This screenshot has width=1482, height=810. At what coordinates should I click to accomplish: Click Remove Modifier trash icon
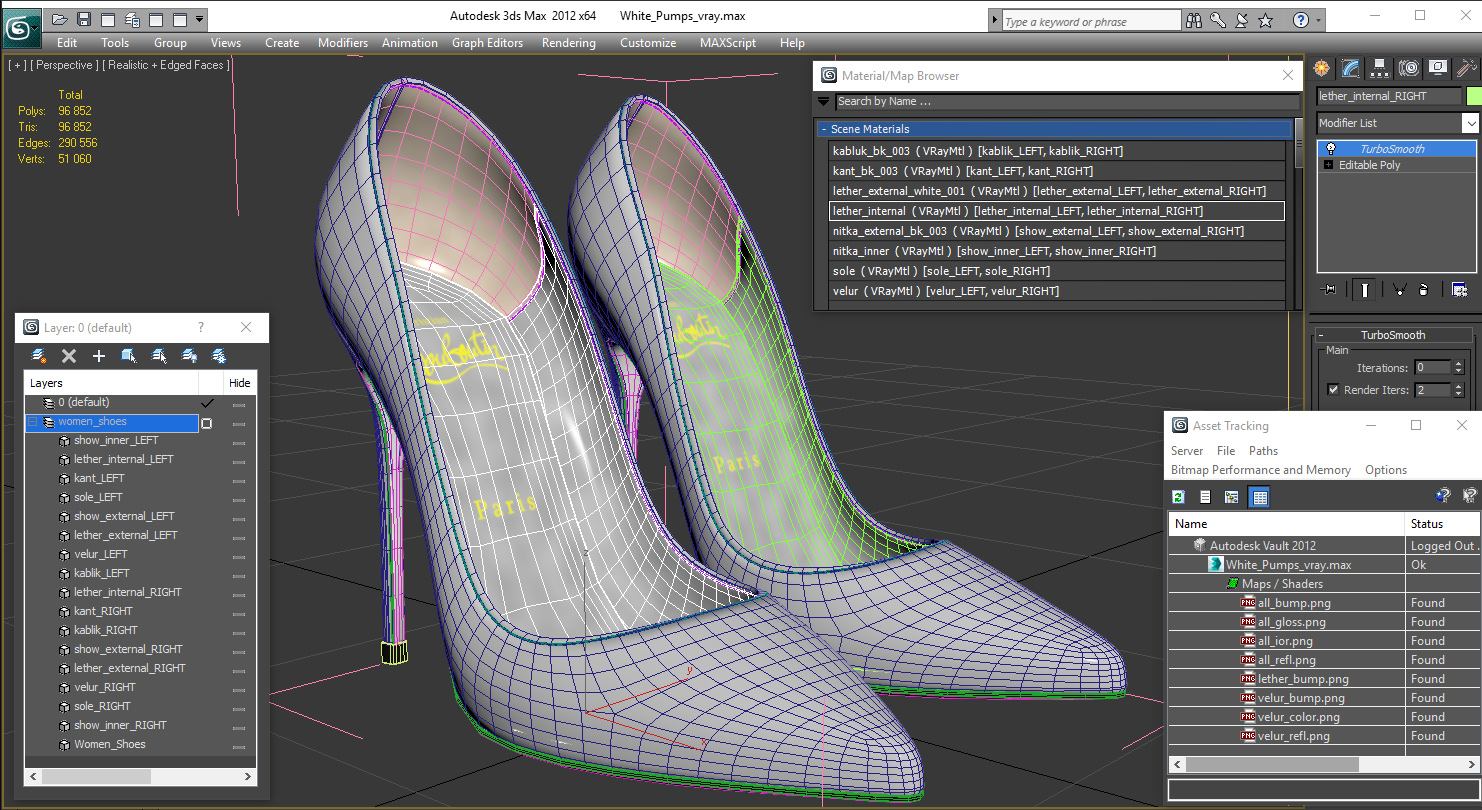click(1425, 289)
